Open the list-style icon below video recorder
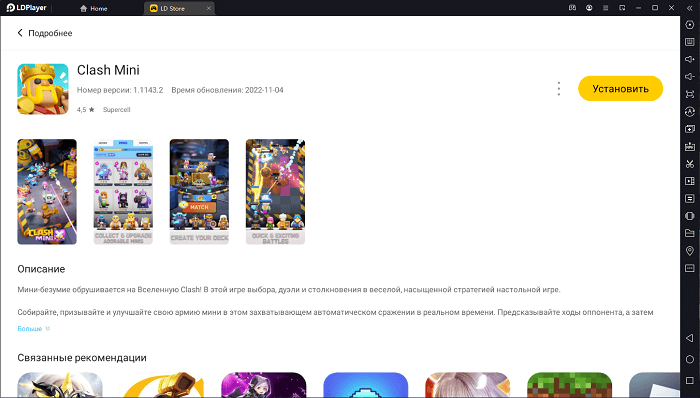Image resolution: width=700 pixels, height=398 pixels. click(690, 199)
